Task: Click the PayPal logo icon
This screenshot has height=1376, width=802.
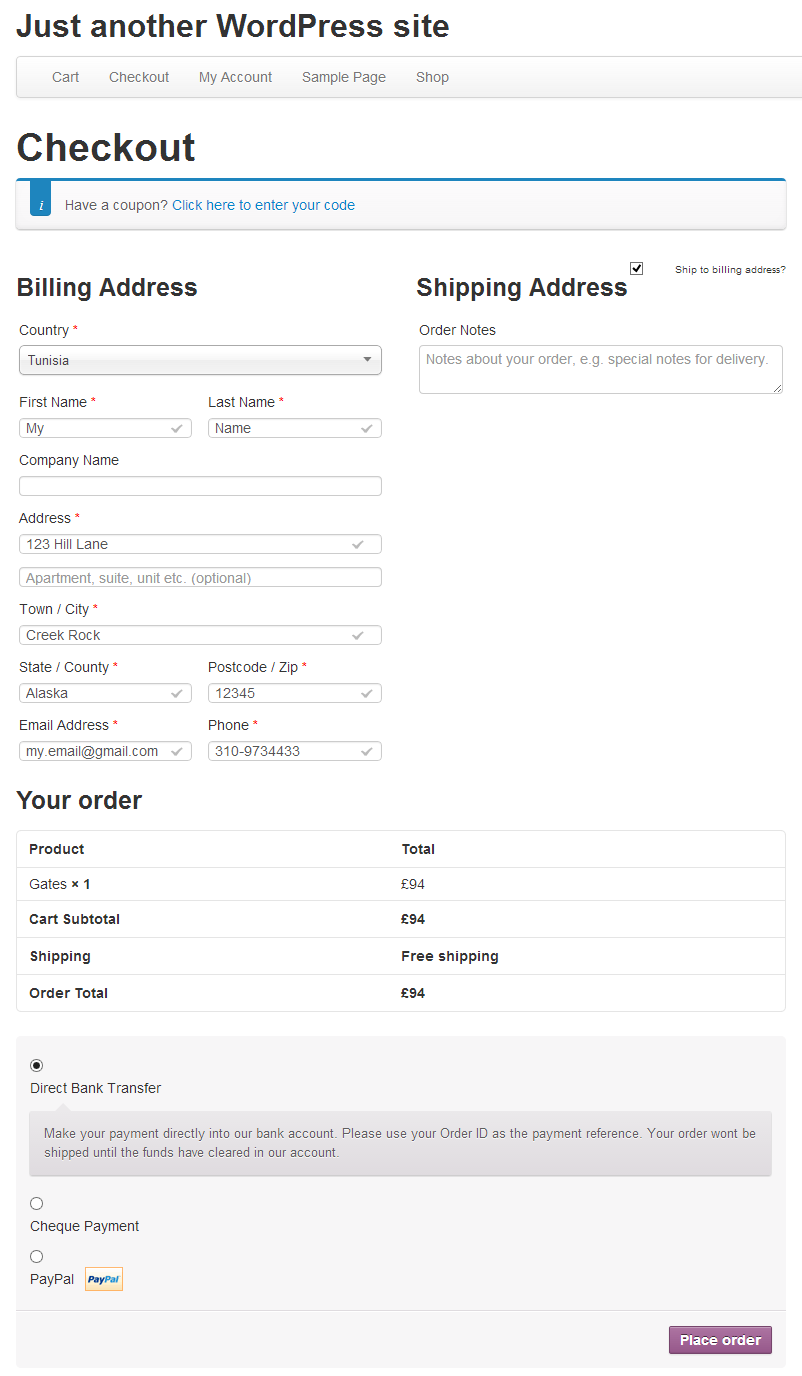Action: (104, 1279)
